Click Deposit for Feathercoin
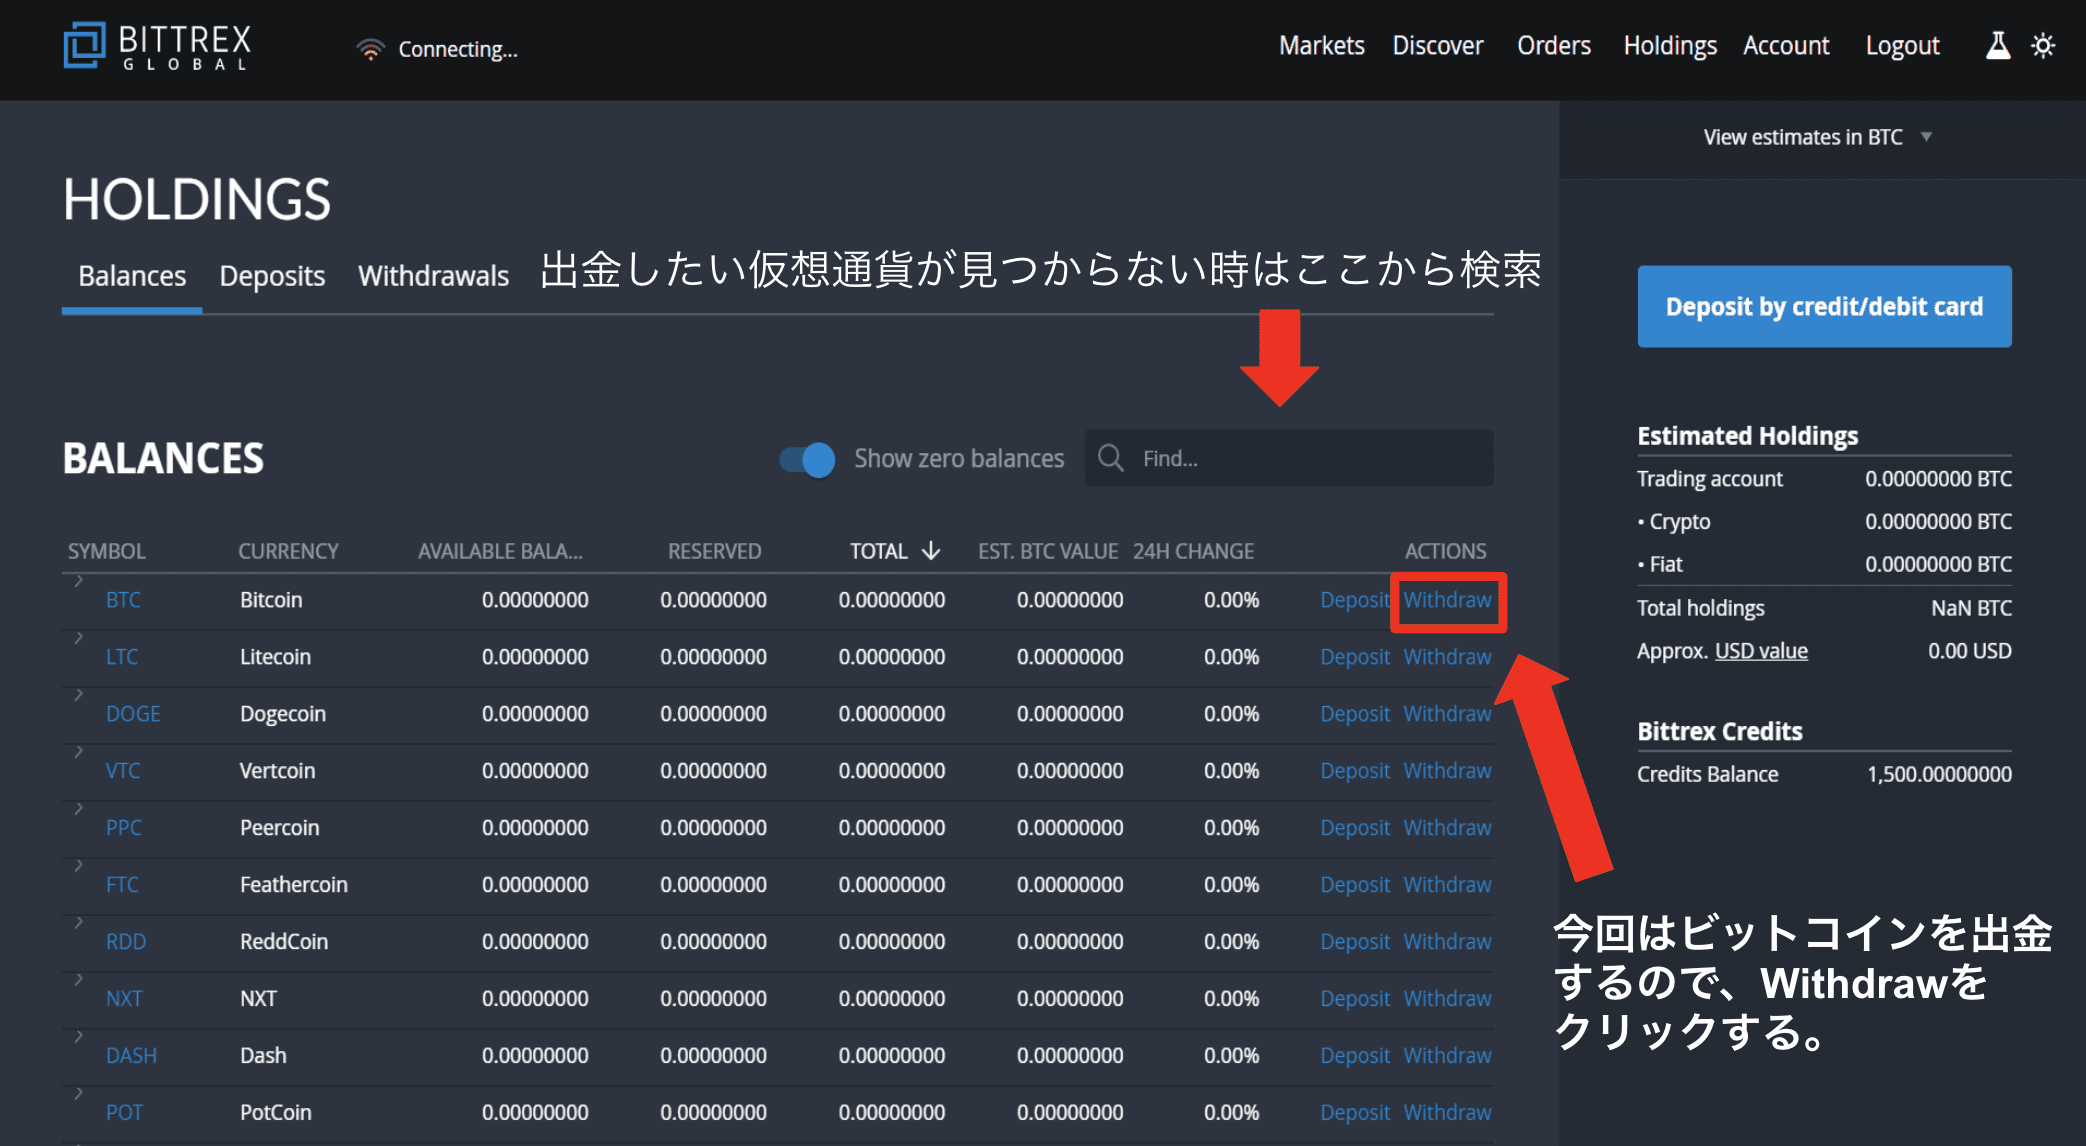 pyautogui.click(x=1355, y=885)
